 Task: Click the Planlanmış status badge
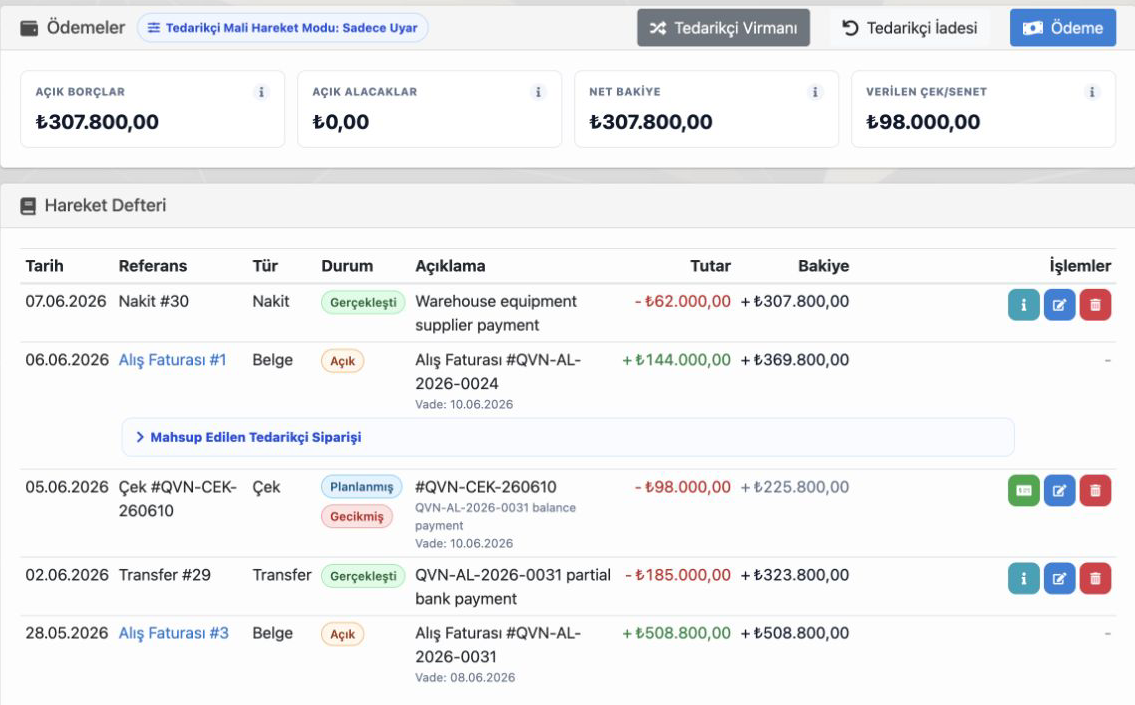pyautogui.click(x=362, y=486)
